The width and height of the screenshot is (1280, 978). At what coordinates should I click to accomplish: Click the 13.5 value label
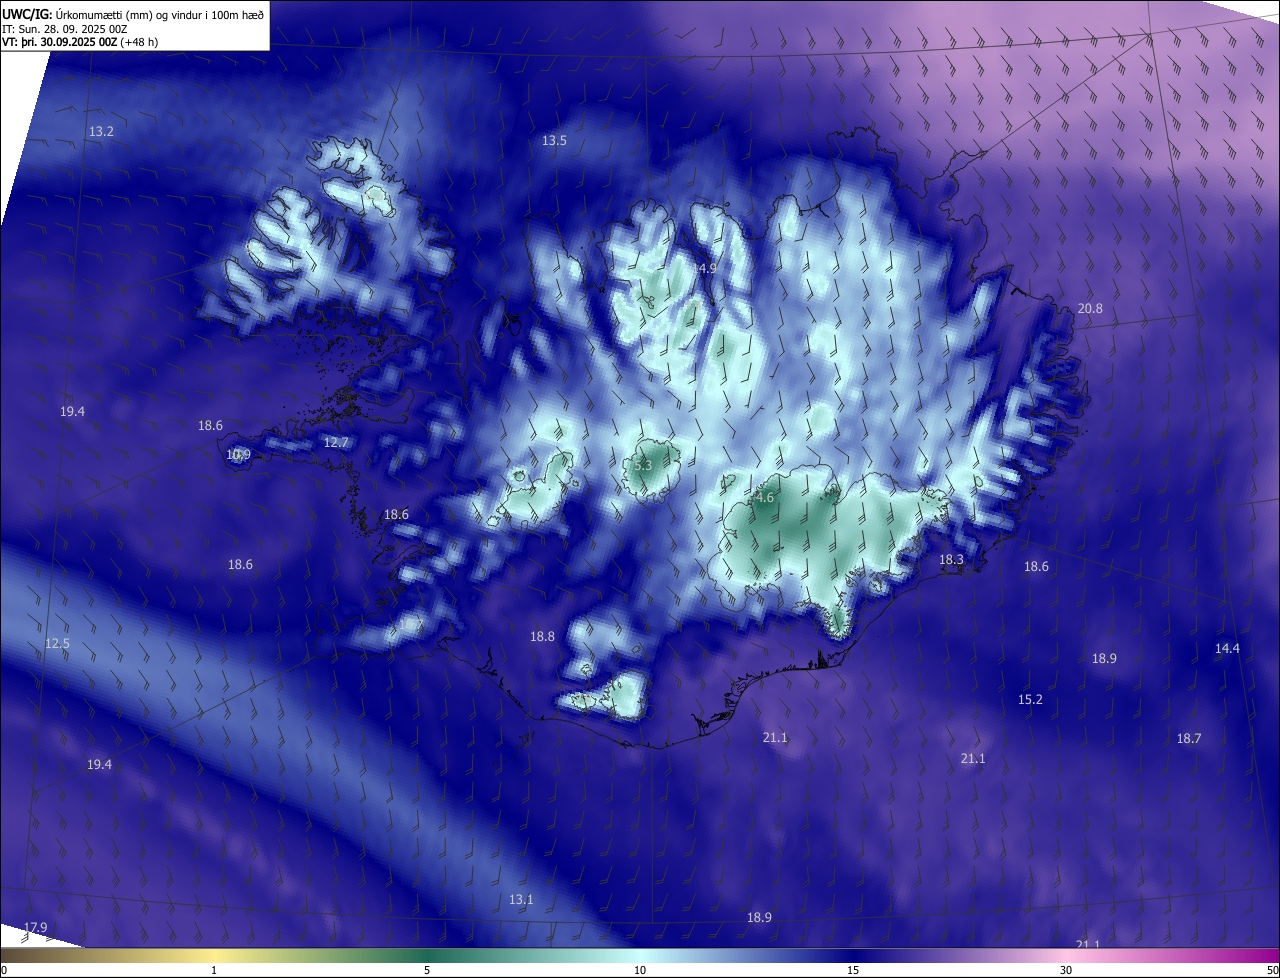point(554,141)
